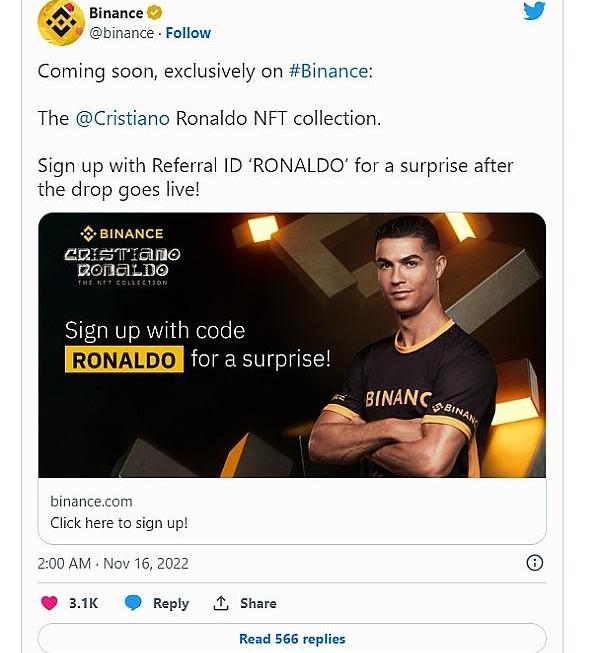Image resolution: width=600 pixels, height=653 pixels.
Task: Open the @Cristiano mention
Action: point(122,118)
